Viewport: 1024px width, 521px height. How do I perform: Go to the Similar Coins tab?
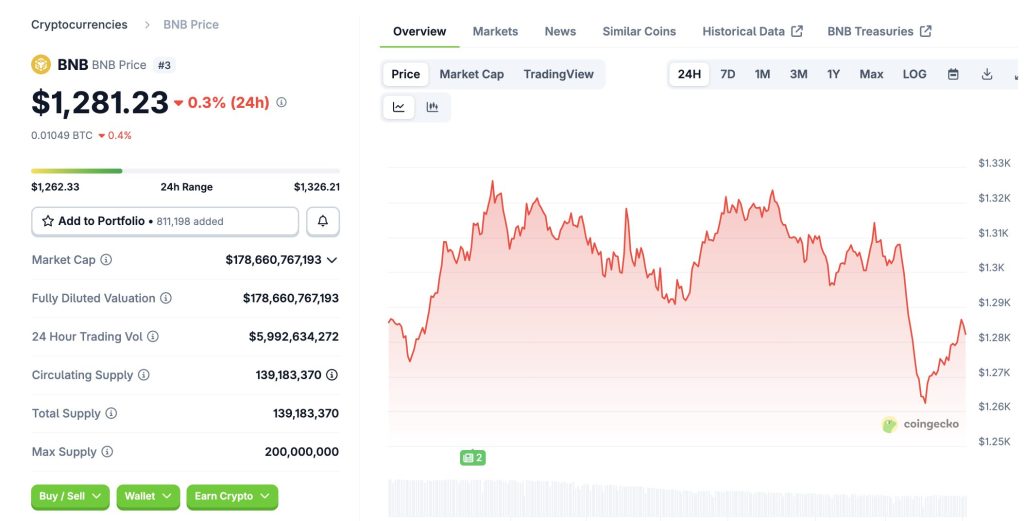[639, 31]
